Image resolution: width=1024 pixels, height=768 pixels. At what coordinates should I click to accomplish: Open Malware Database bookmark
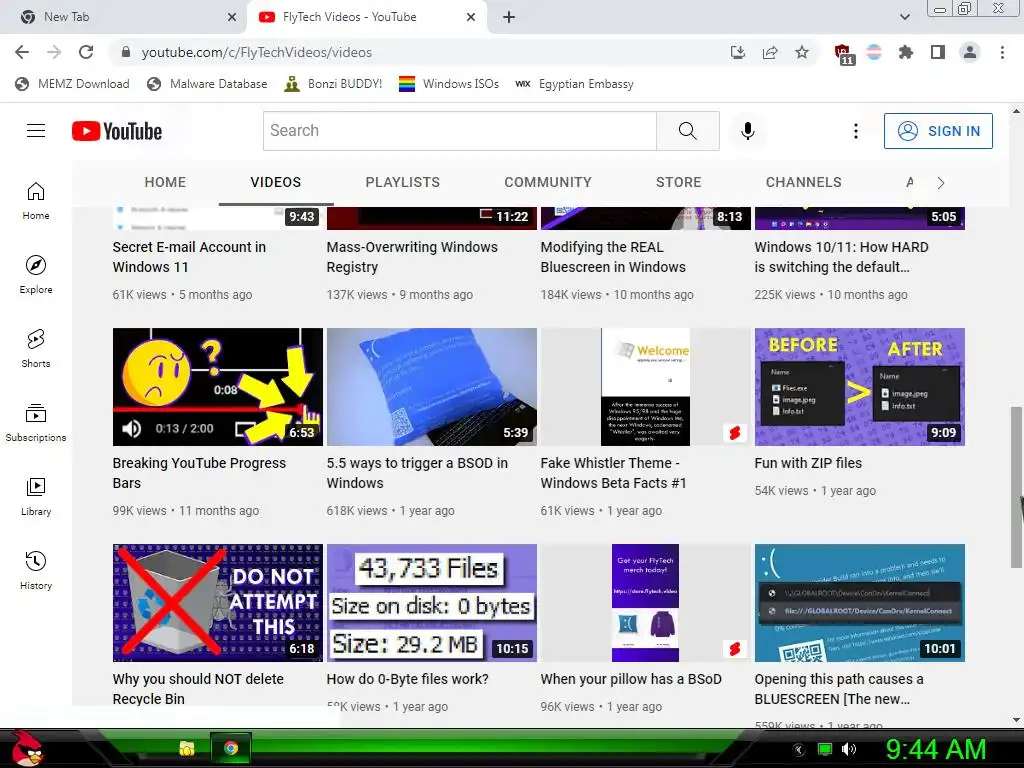tap(208, 84)
